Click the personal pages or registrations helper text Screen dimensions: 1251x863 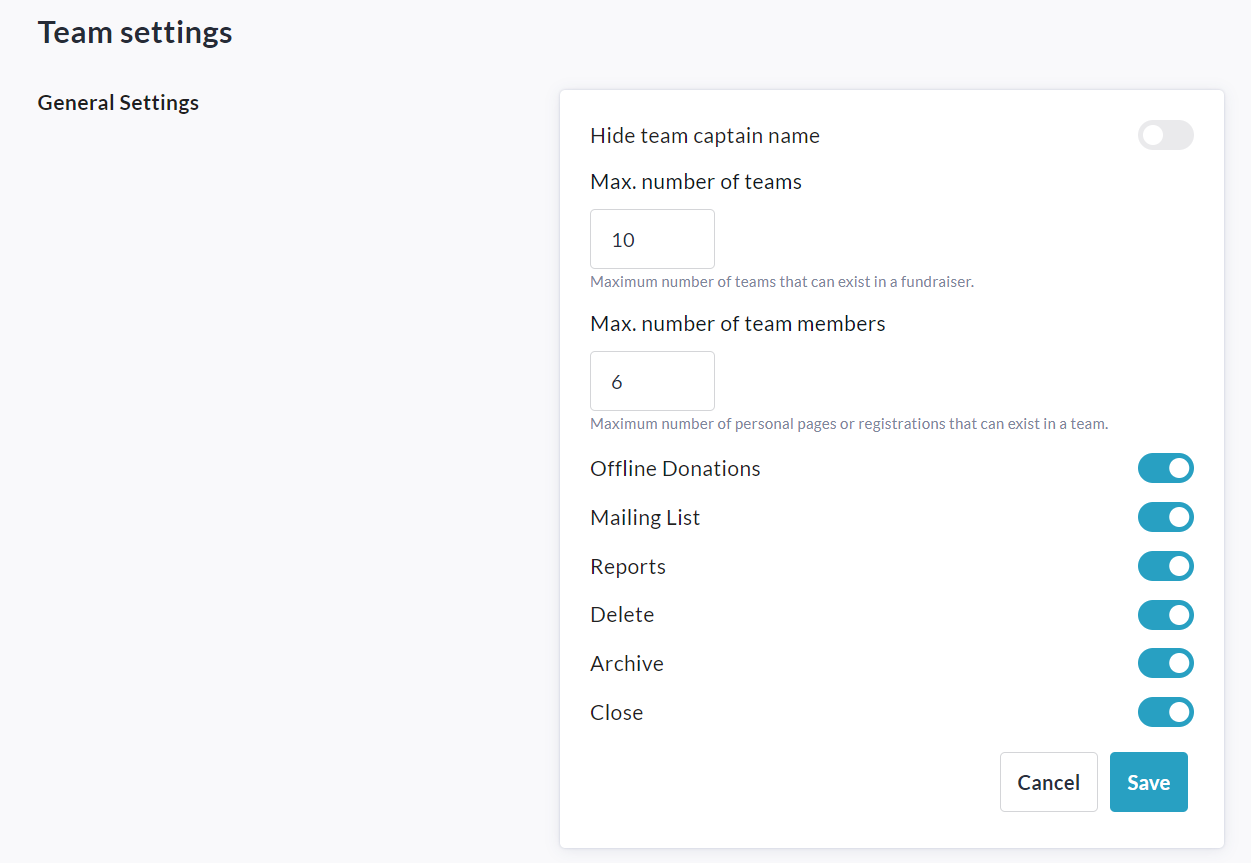[x=848, y=424]
